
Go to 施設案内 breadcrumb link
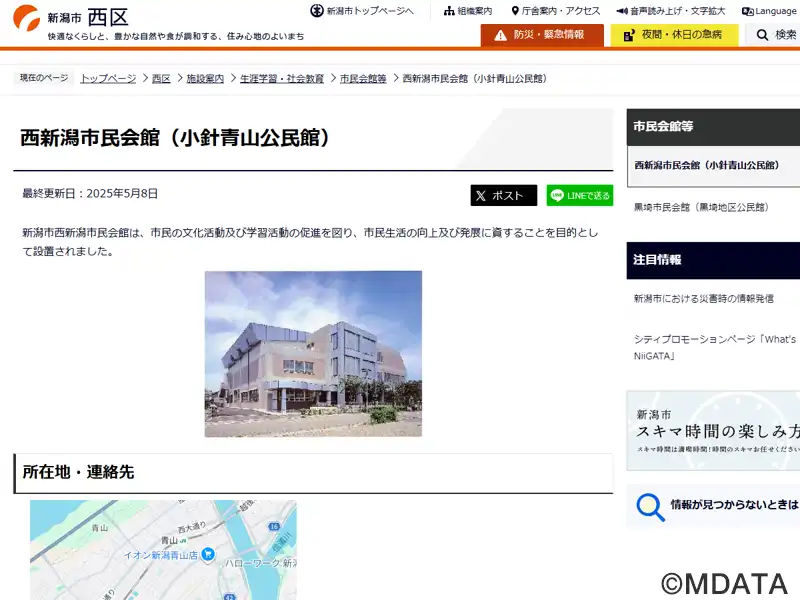(205, 79)
